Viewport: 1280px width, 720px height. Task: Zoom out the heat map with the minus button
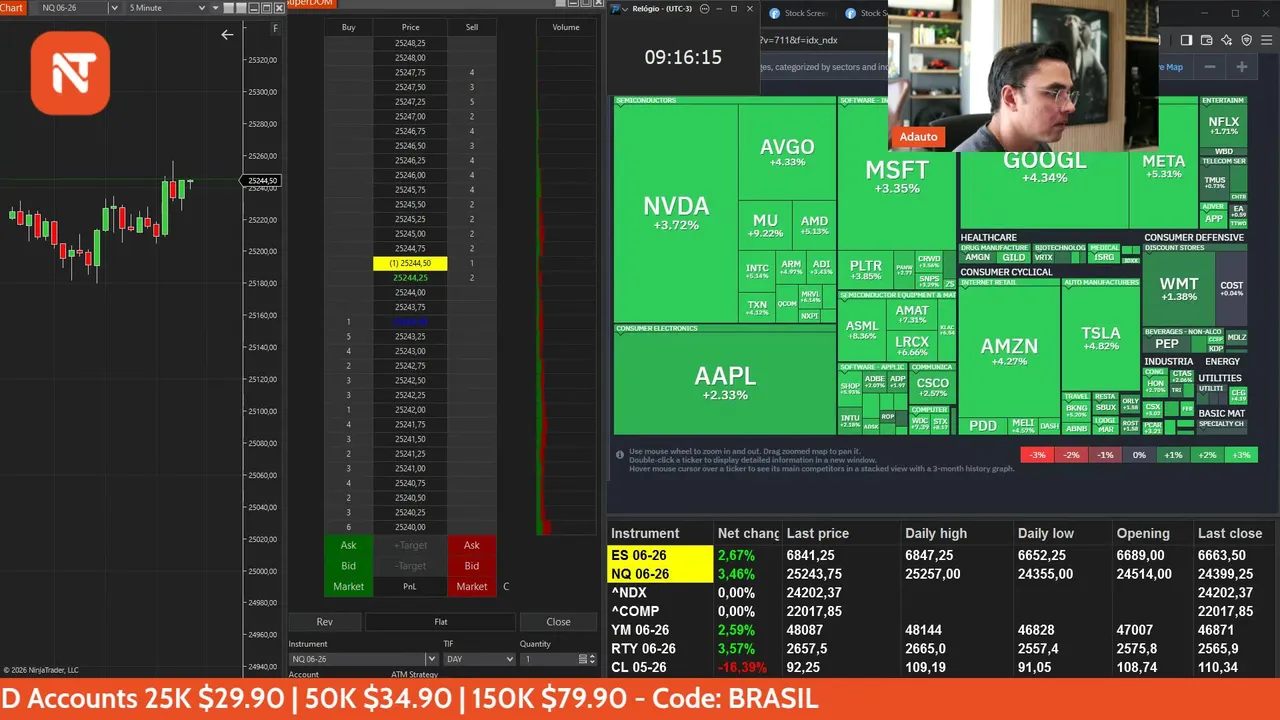pyautogui.click(x=1210, y=67)
